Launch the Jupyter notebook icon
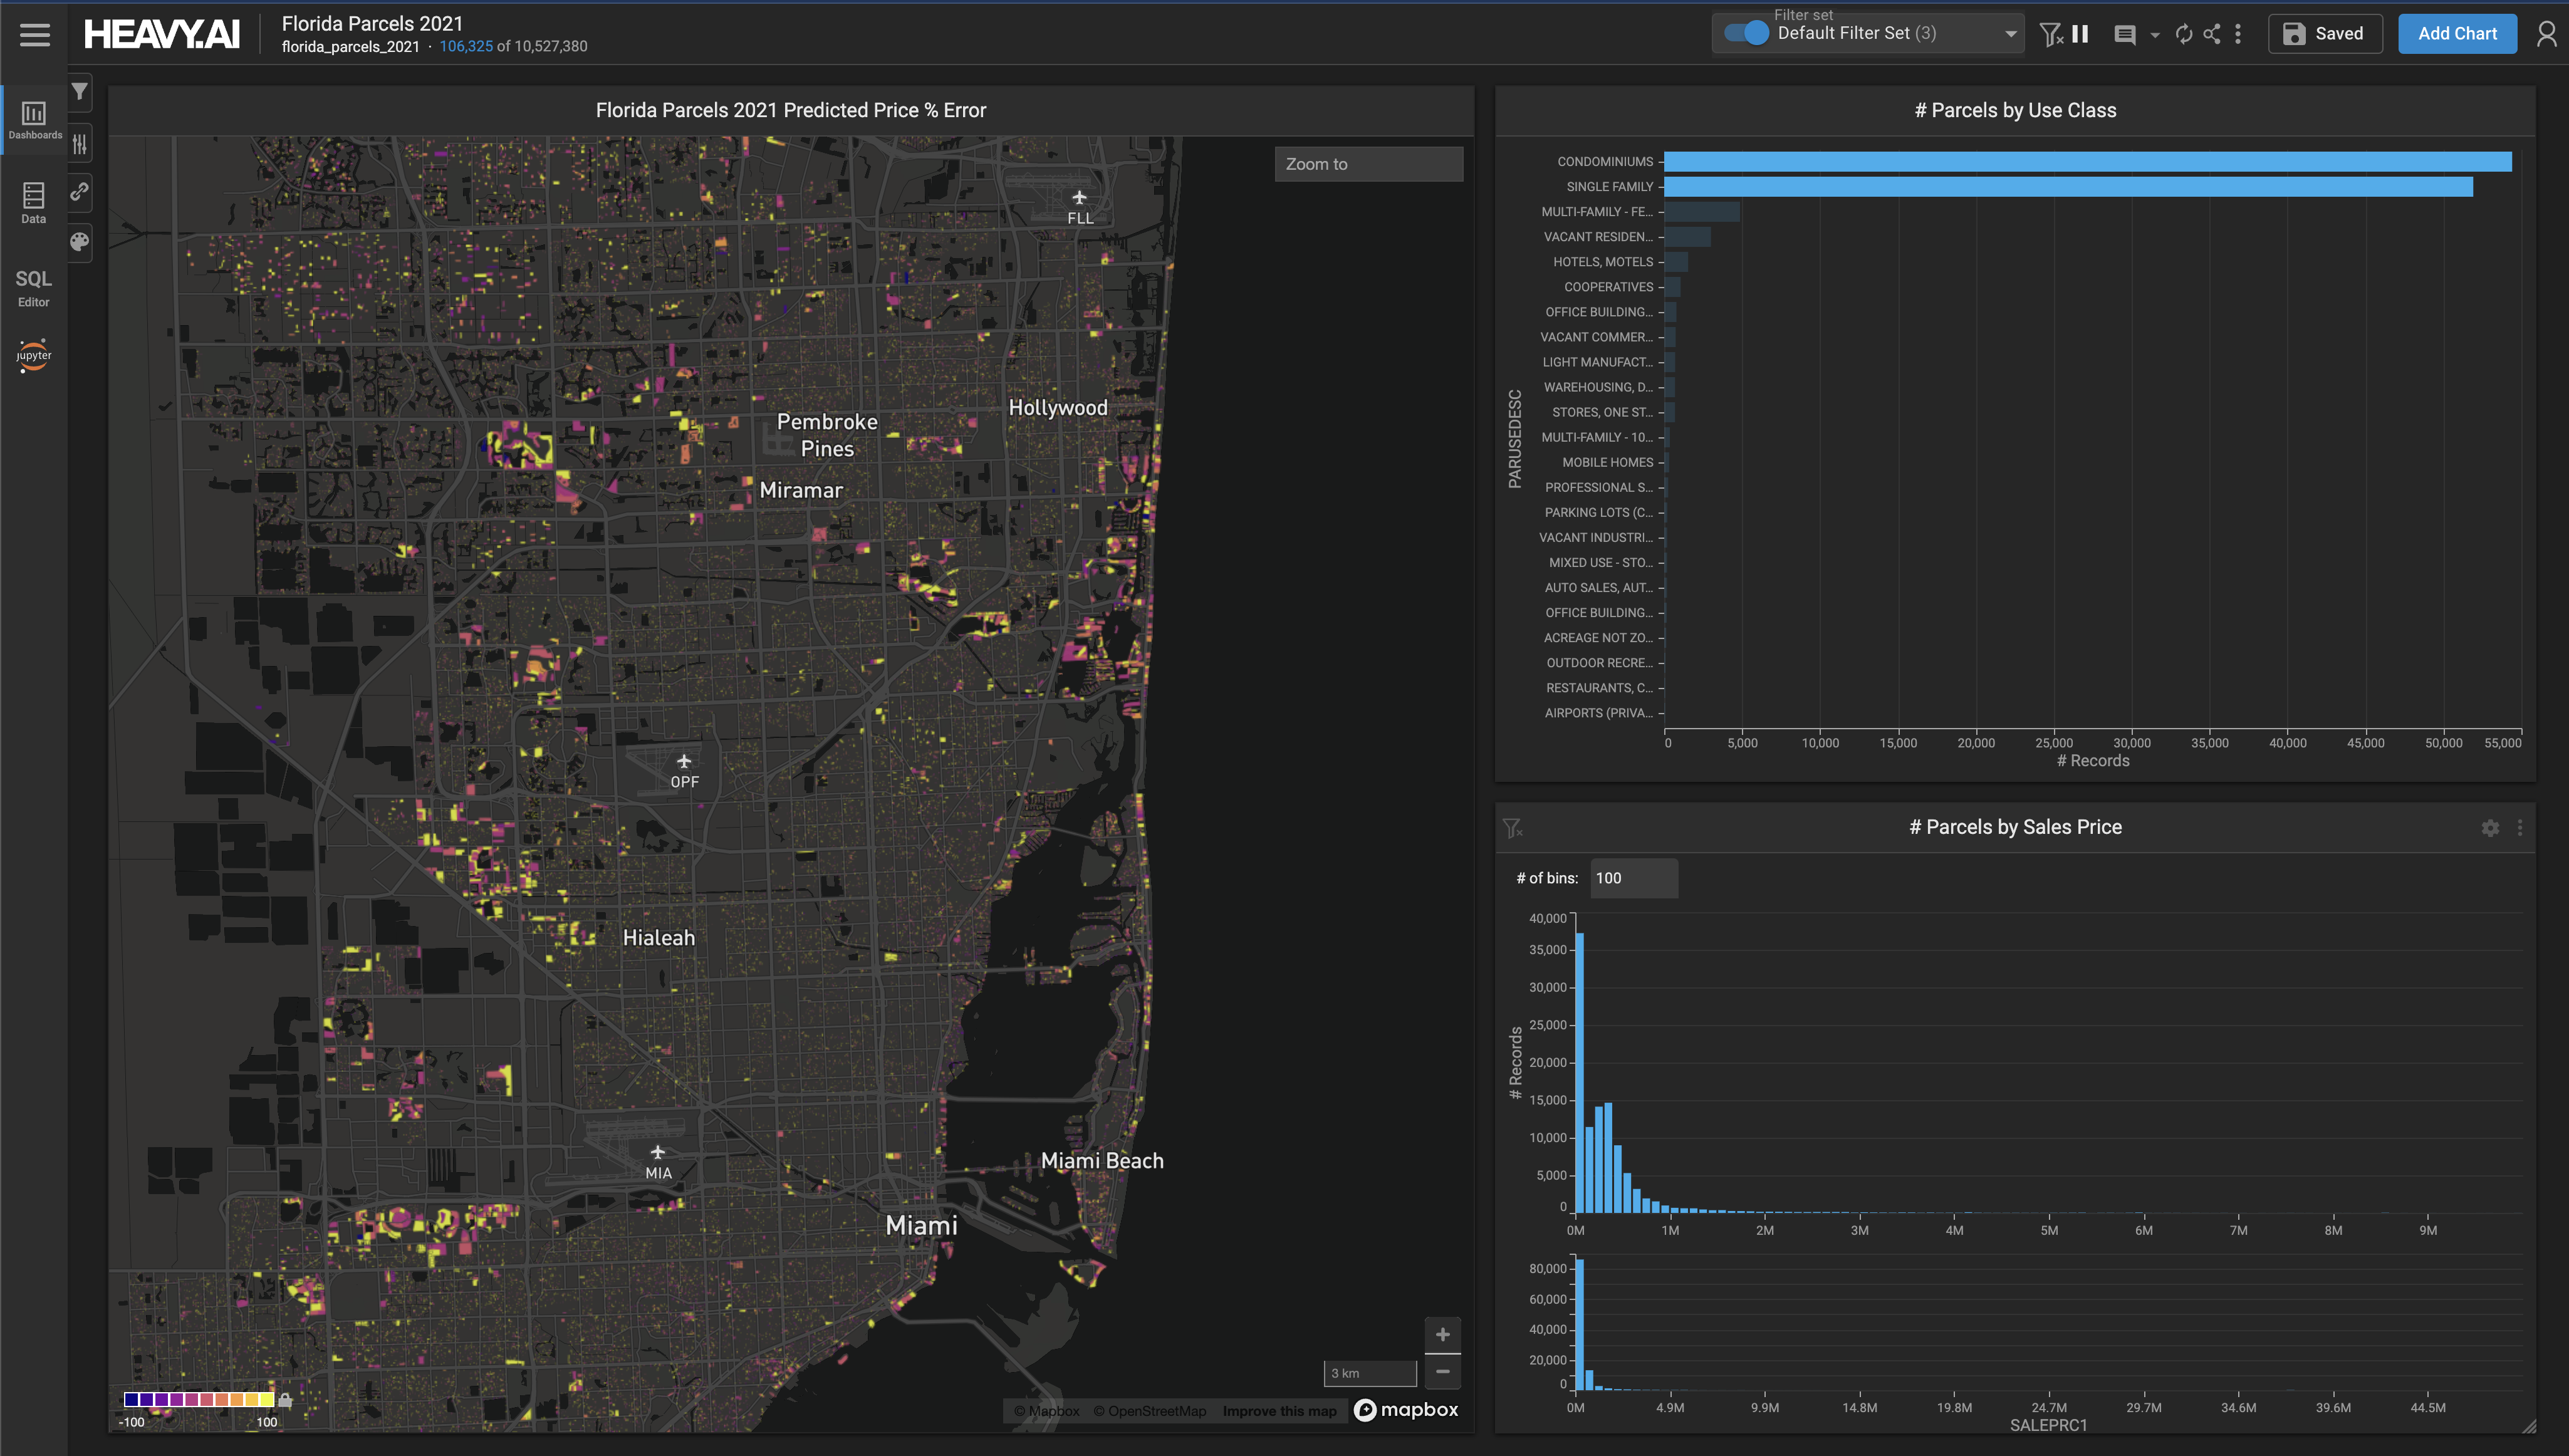 (x=33, y=355)
